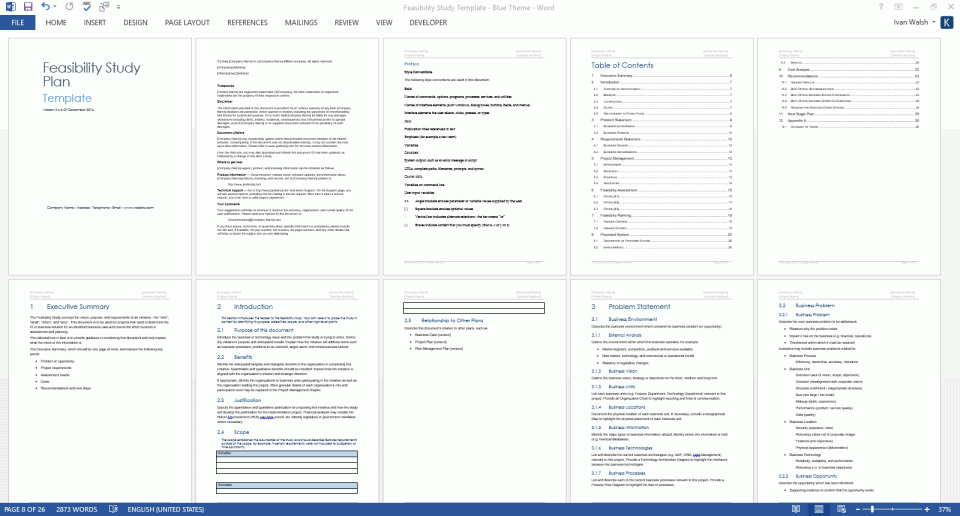Click PAGE 8 OF 26 status indicator
This screenshot has width=960, height=516.
(x=24, y=509)
